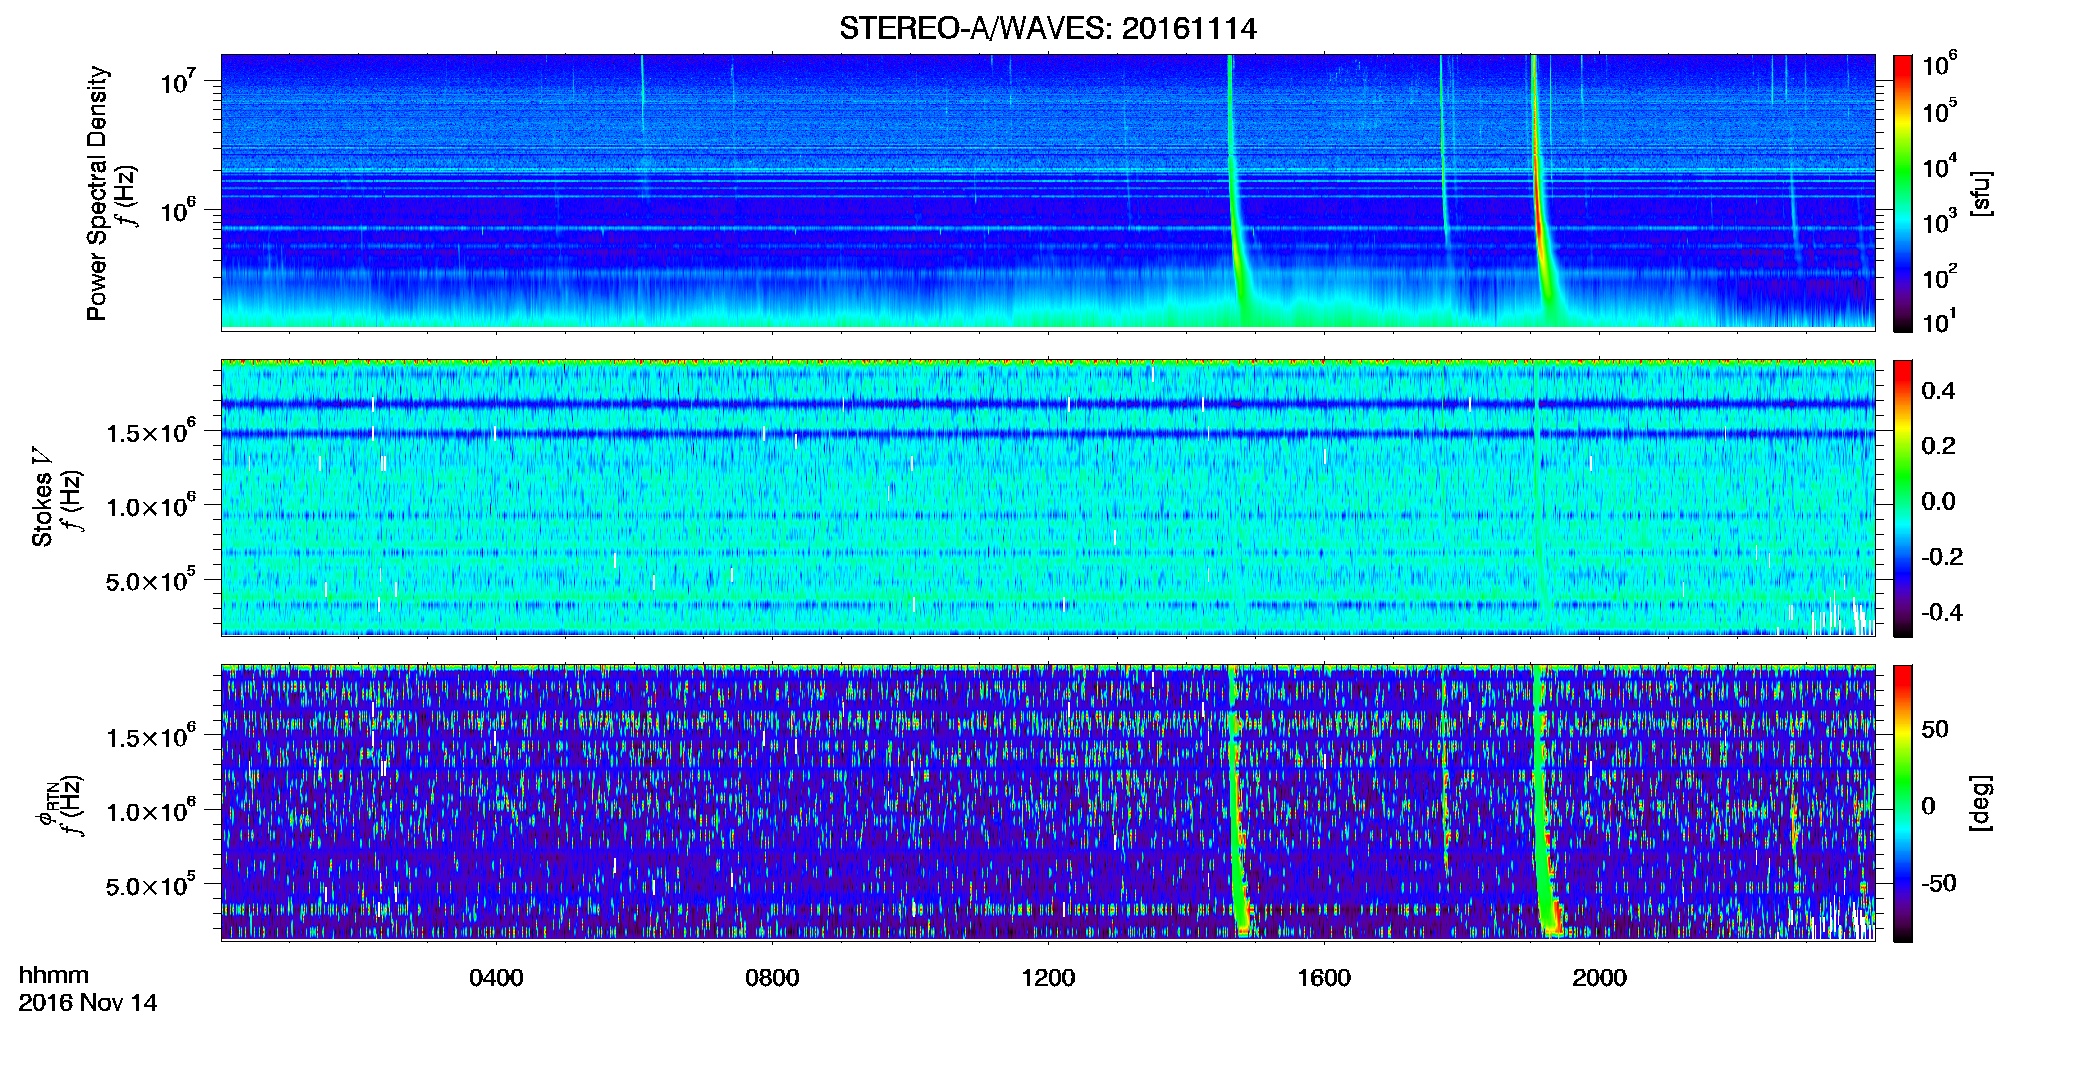The image size is (2096, 1080).
Task: Click the 1200 time axis label
Action: [1048, 977]
